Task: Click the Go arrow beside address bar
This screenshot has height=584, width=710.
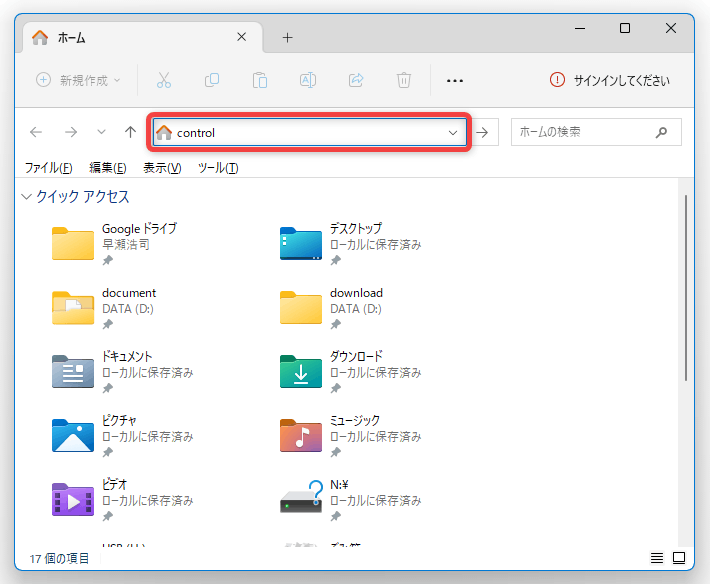Action: pyautogui.click(x=483, y=133)
